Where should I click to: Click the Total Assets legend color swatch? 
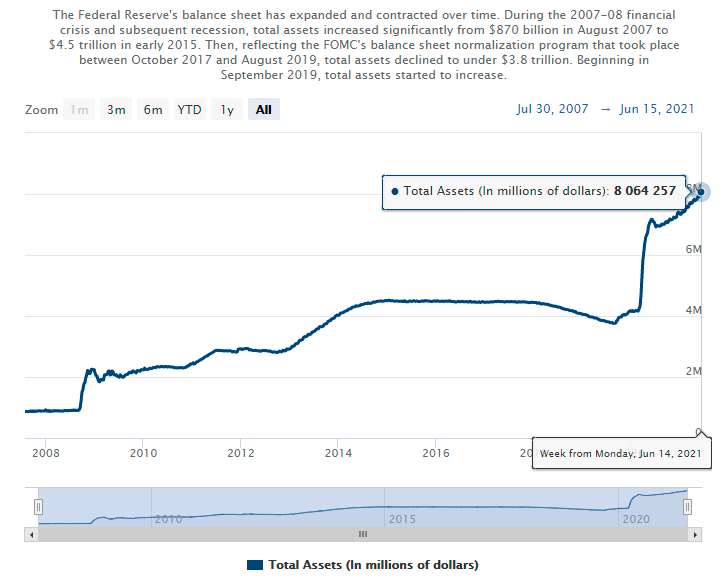tap(254, 565)
